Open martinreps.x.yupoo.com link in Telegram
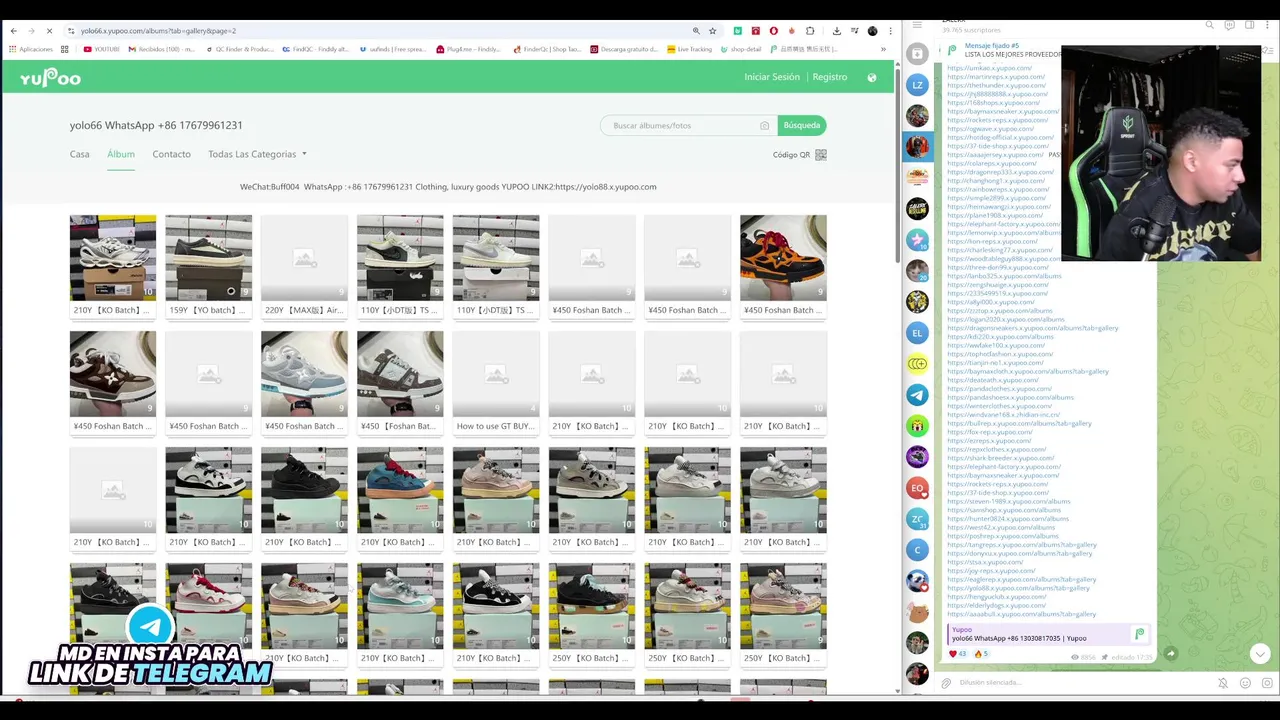 click(996, 77)
